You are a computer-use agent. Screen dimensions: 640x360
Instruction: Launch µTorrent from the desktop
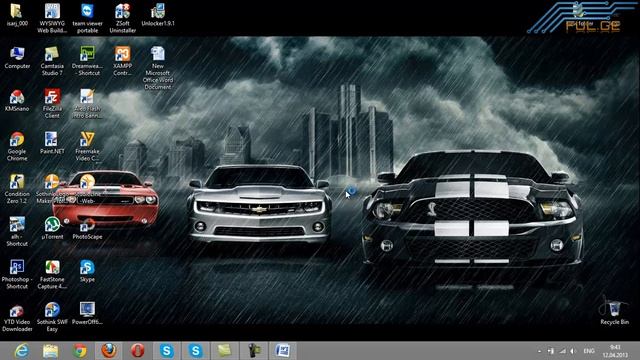pos(52,228)
